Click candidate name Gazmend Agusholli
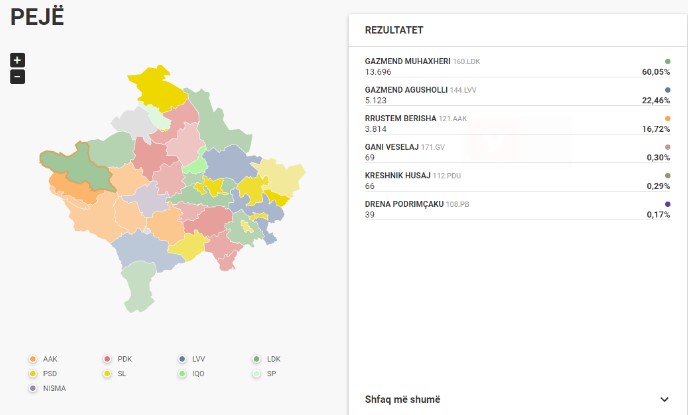 click(x=406, y=90)
